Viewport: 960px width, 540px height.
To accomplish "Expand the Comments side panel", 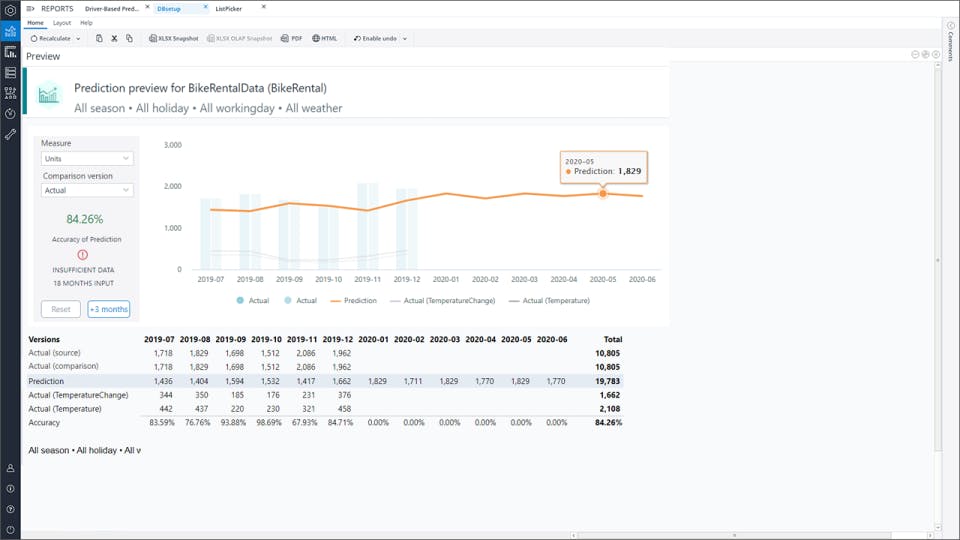I will tap(949, 40).
